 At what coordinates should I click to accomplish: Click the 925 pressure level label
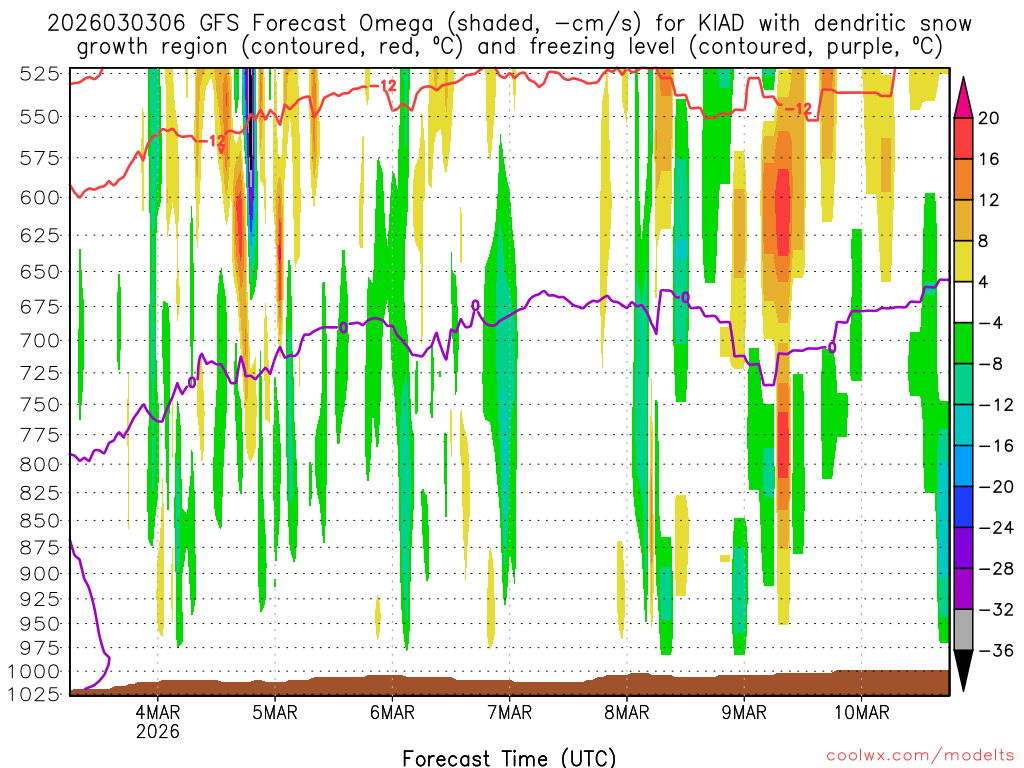click(40, 600)
